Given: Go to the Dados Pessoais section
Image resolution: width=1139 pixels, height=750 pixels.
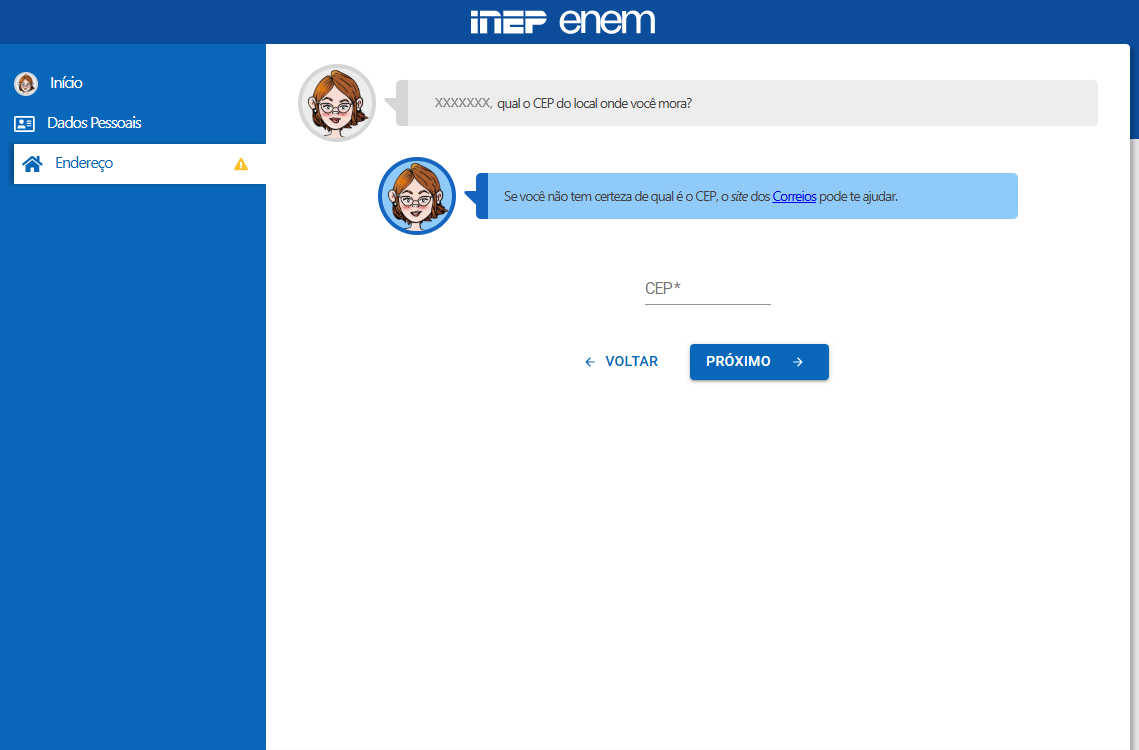Looking at the screenshot, I should (94, 123).
